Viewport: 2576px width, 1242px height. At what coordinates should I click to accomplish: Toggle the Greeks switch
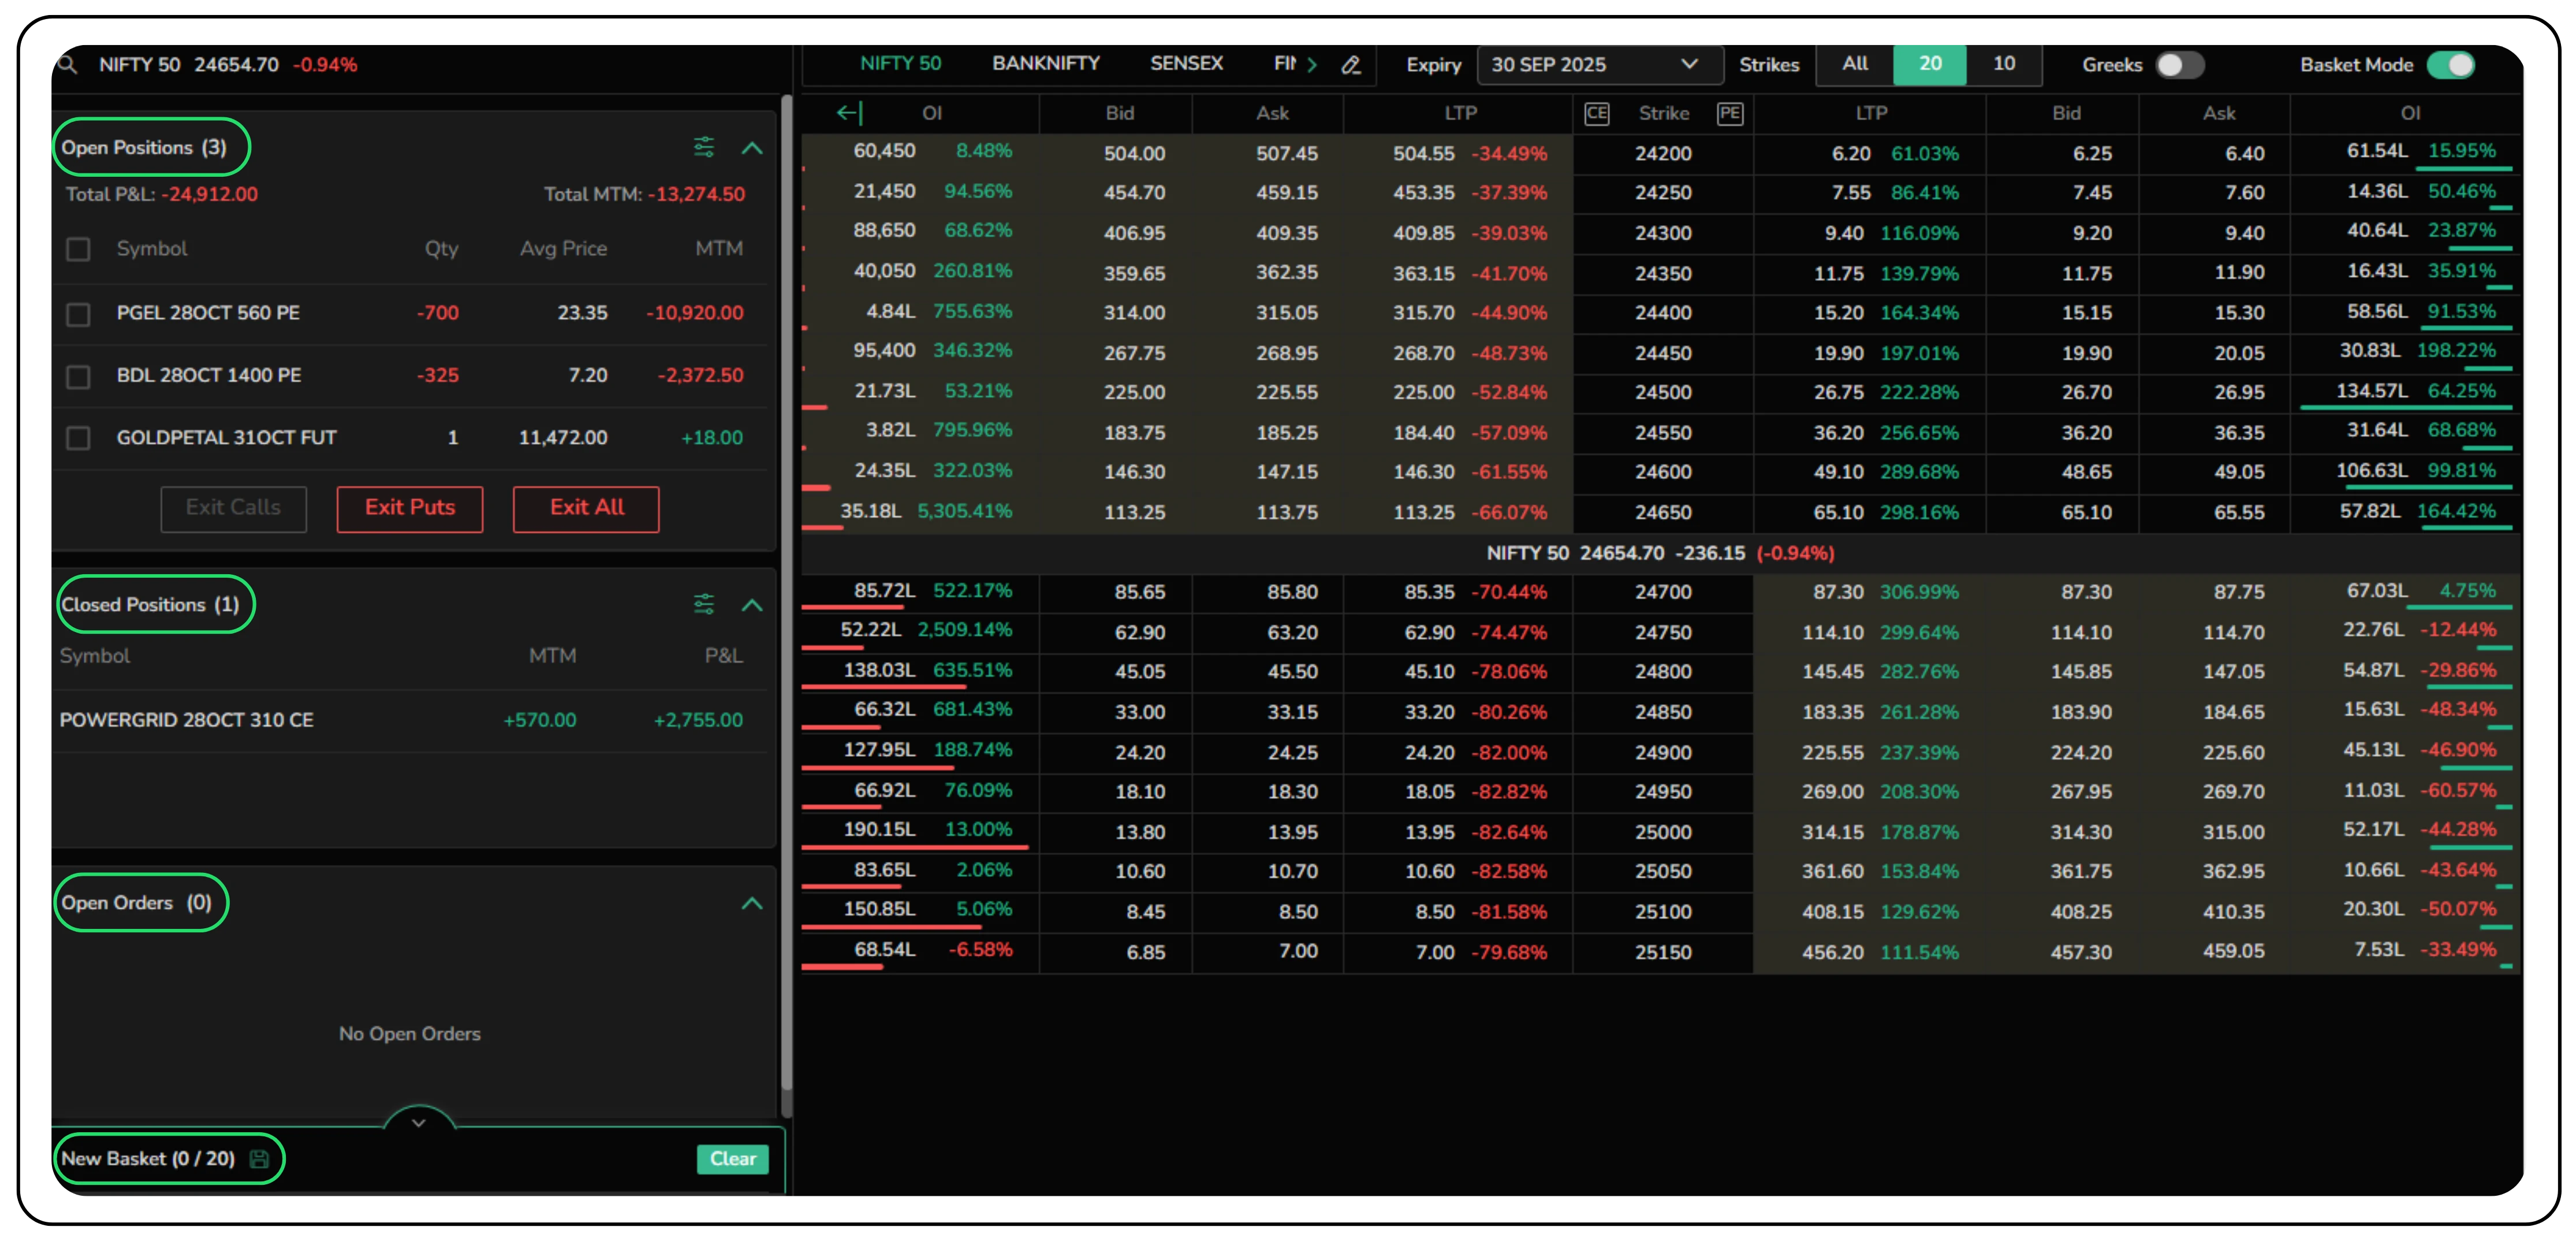pyautogui.click(x=2179, y=65)
